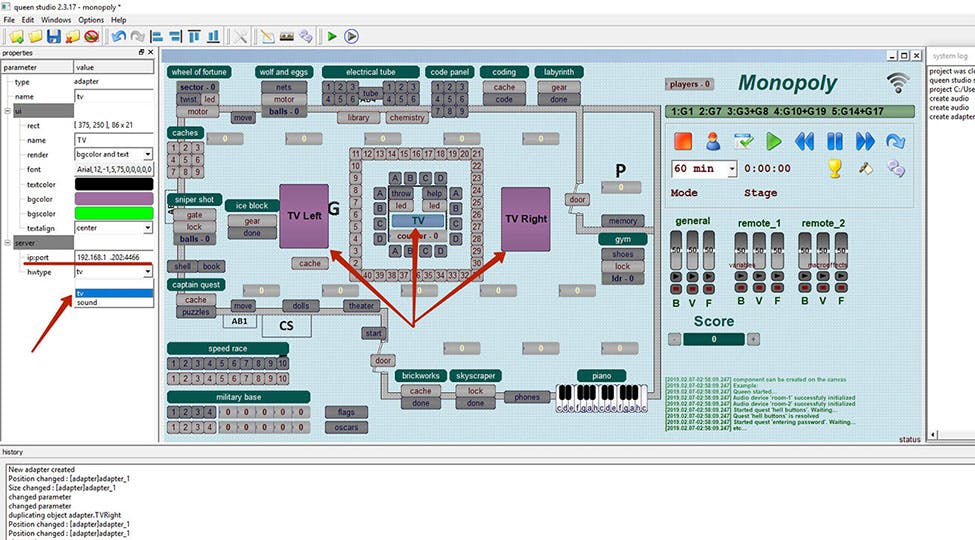This screenshot has width=975, height=540.
Task: Click the gold trophy icon
Action: (835, 168)
